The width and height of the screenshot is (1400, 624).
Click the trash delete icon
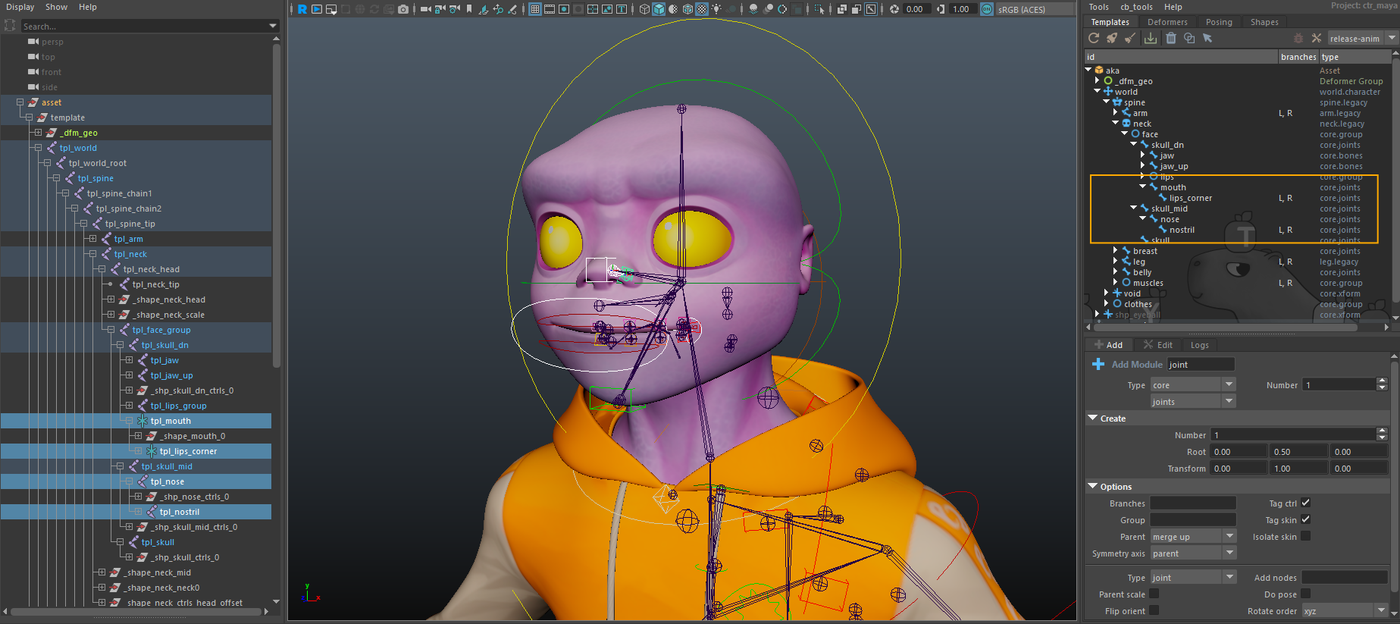(1170, 38)
